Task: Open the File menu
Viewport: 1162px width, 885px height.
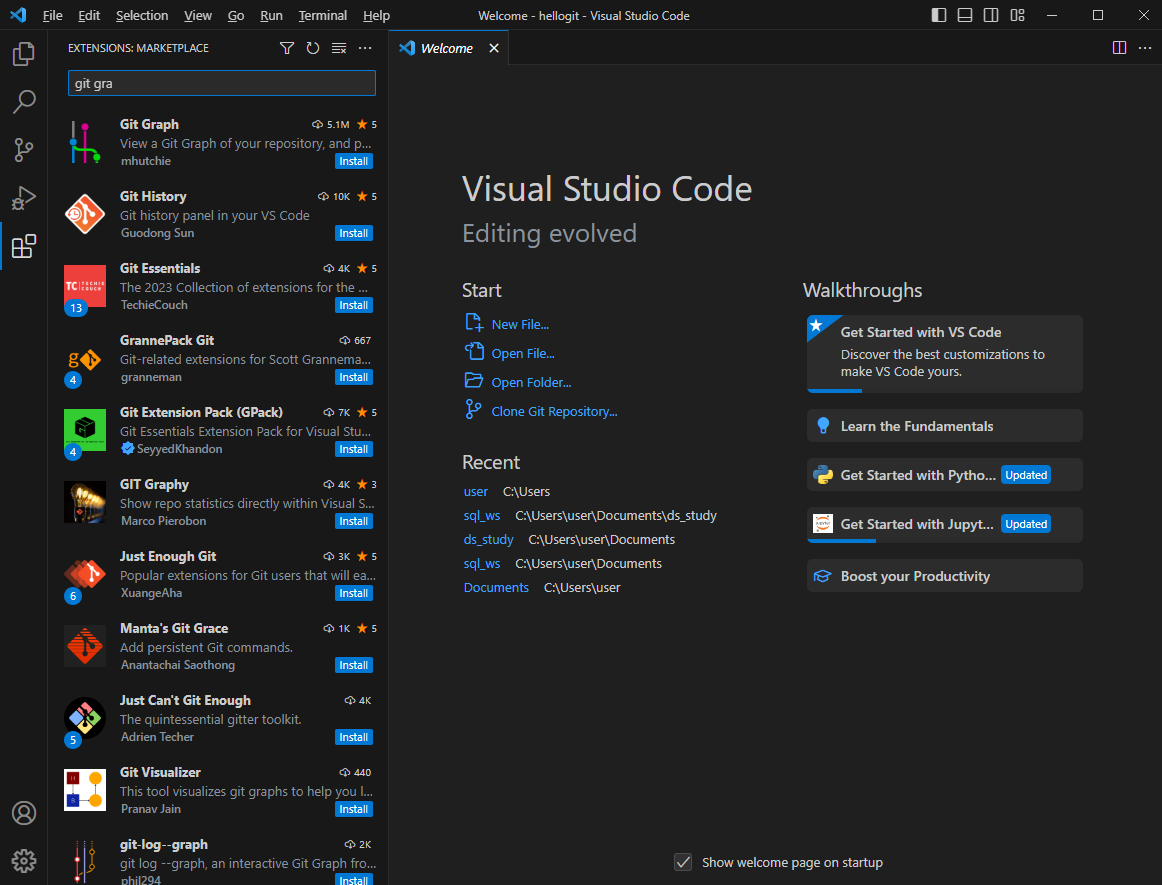Action: point(53,16)
